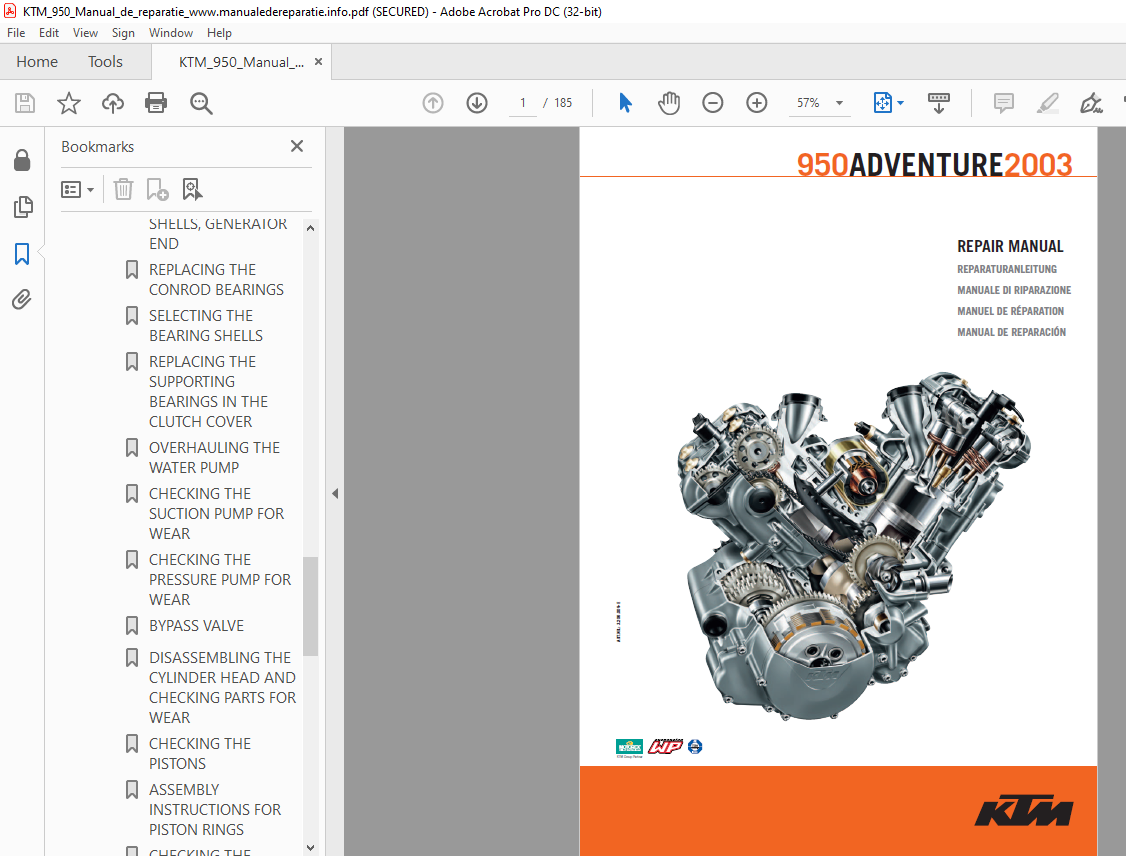Viewport: 1126px width, 856px height.
Task: Open bookmark Selecting the Bearing Shells
Action: [205, 325]
